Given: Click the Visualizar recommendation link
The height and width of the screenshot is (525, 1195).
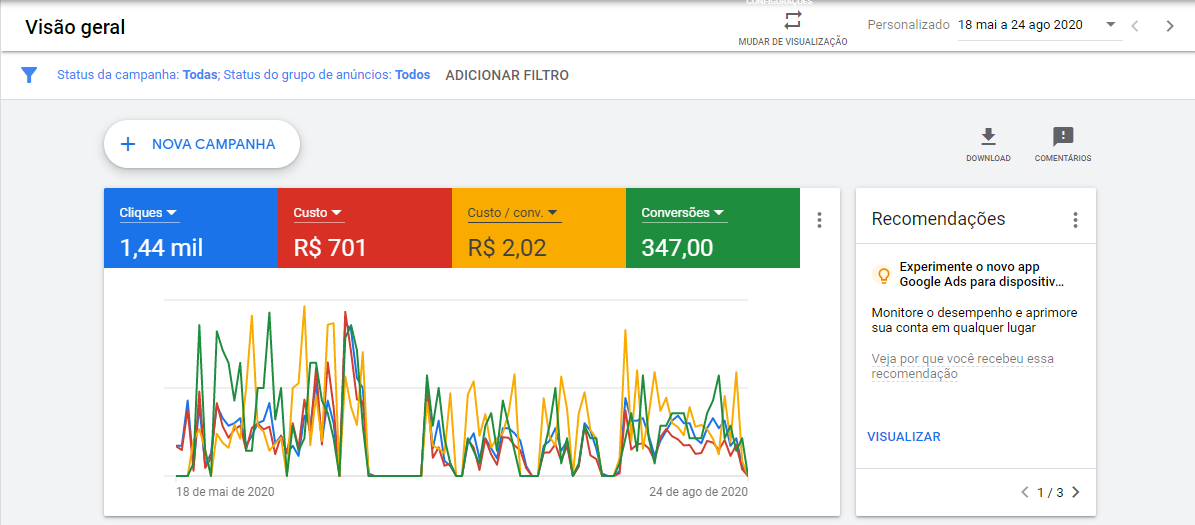Looking at the screenshot, I should (x=904, y=437).
